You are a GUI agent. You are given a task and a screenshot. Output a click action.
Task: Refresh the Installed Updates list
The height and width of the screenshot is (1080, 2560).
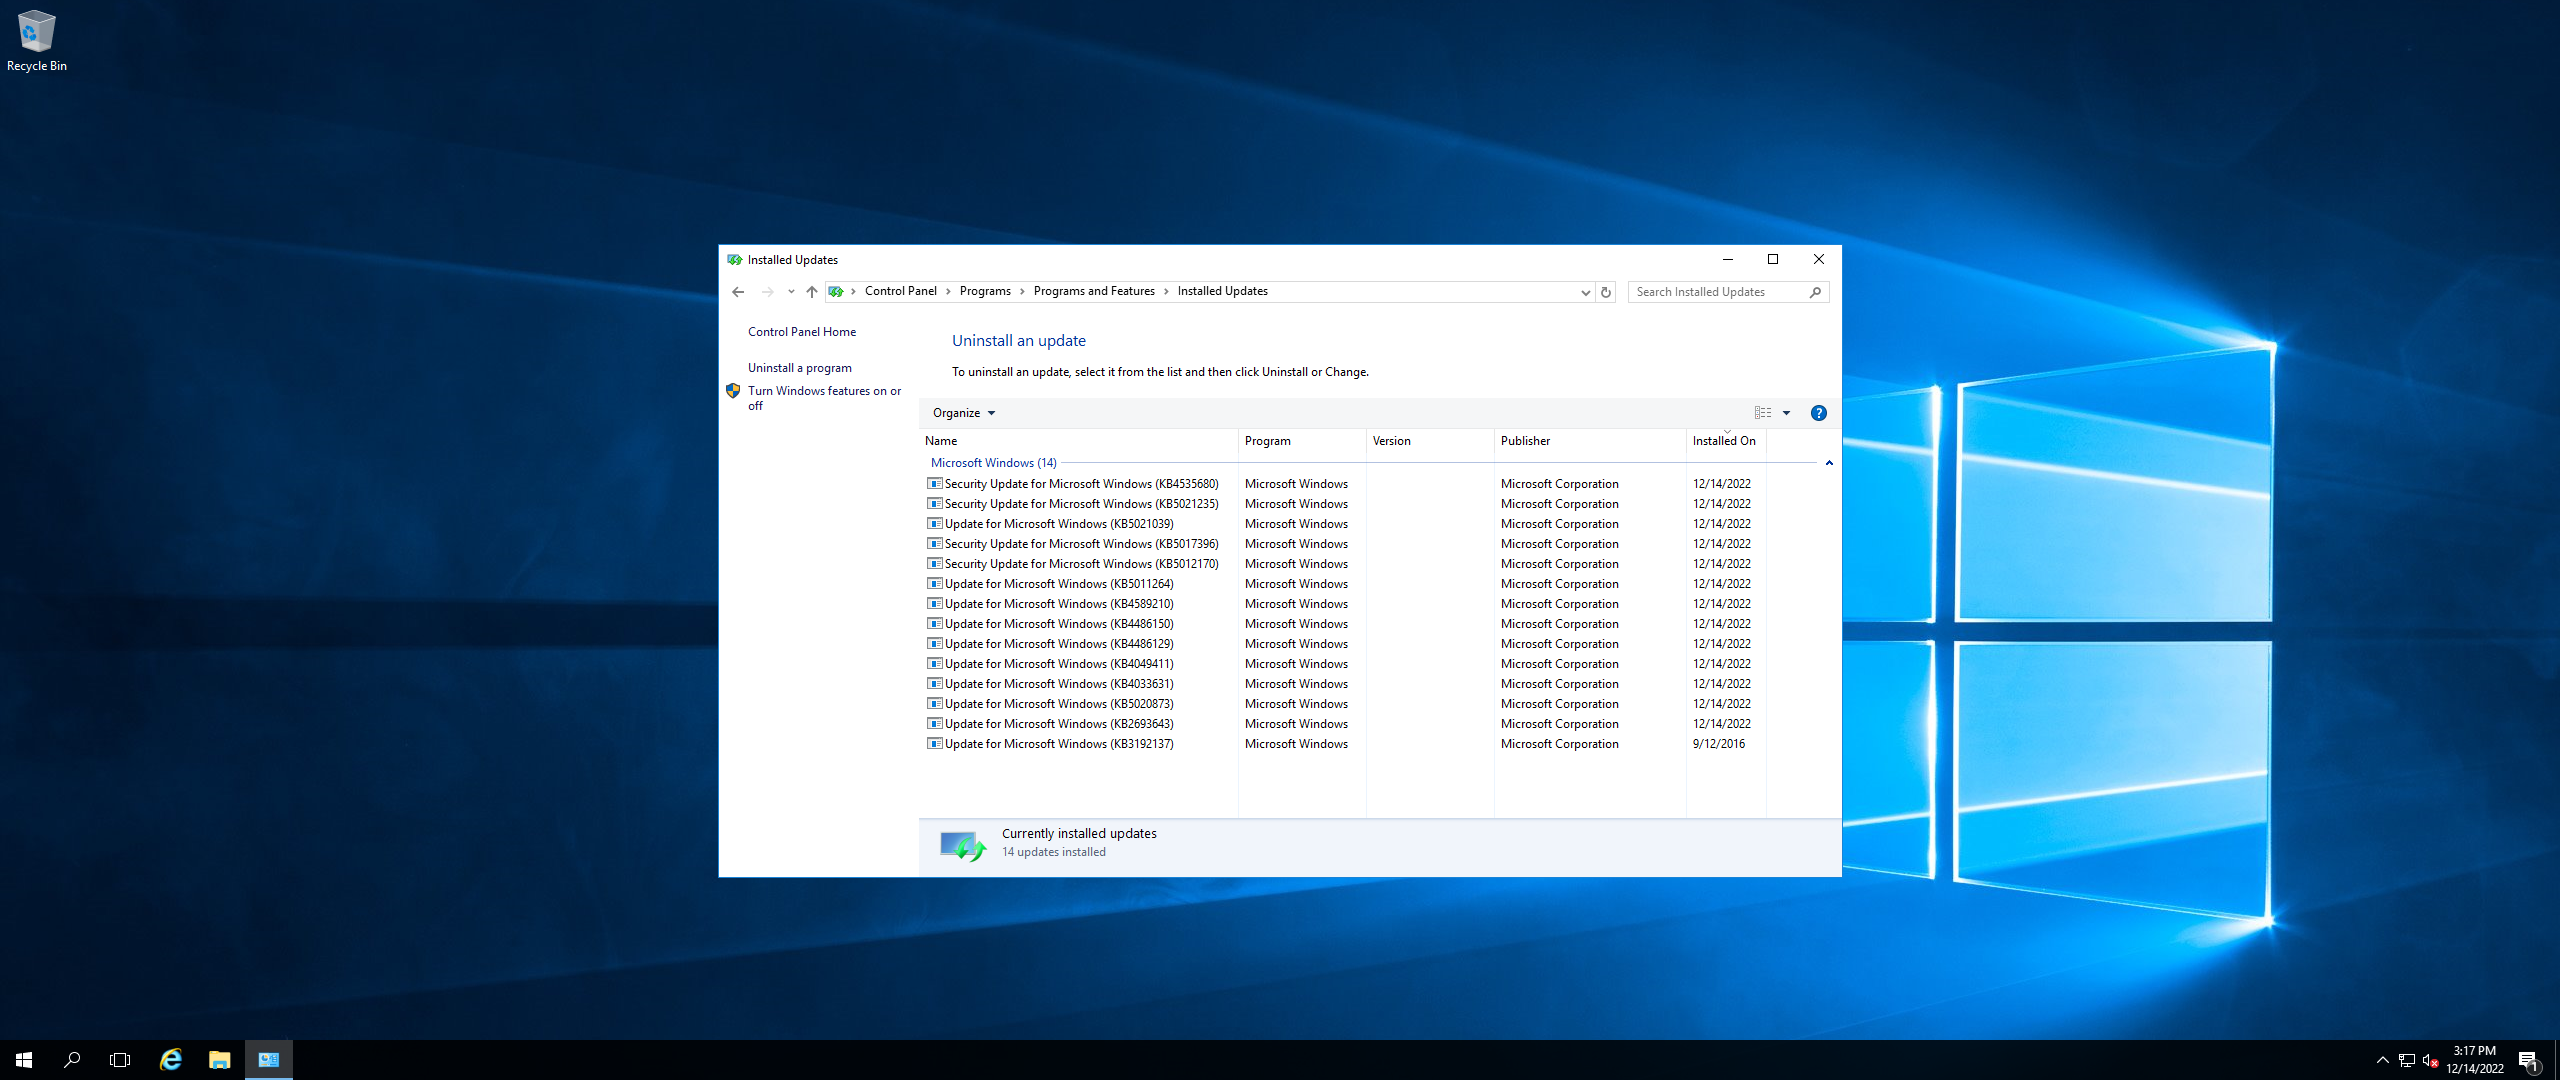[1606, 292]
